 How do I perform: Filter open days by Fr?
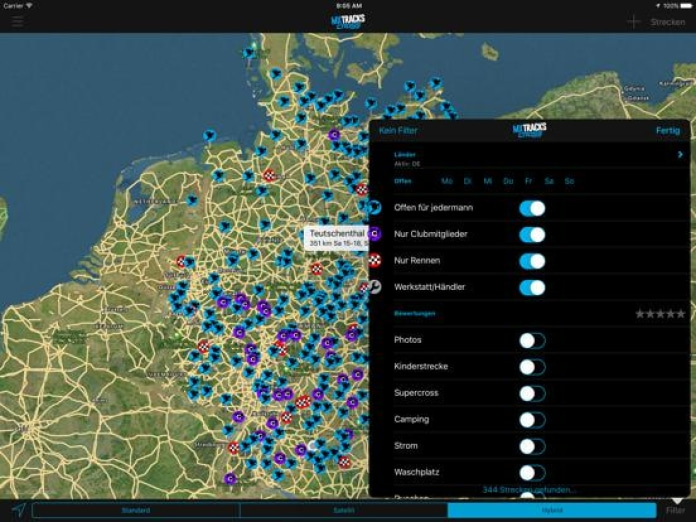(528, 181)
